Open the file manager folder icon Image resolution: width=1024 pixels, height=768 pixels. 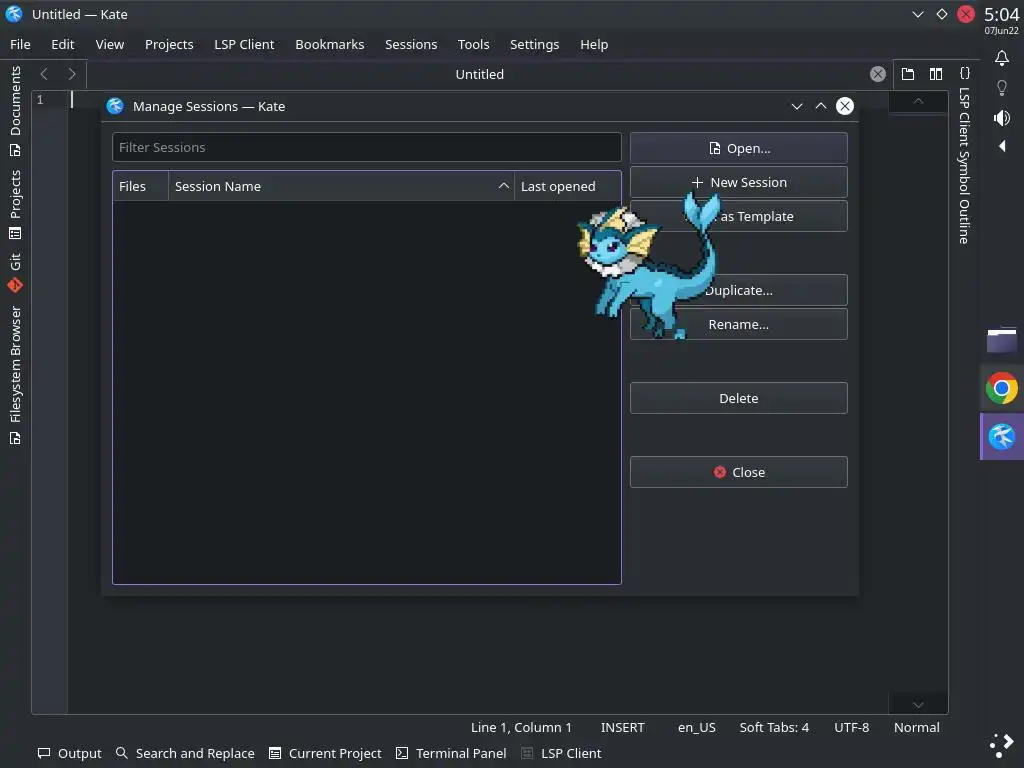pyautogui.click(x=1002, y=340)
